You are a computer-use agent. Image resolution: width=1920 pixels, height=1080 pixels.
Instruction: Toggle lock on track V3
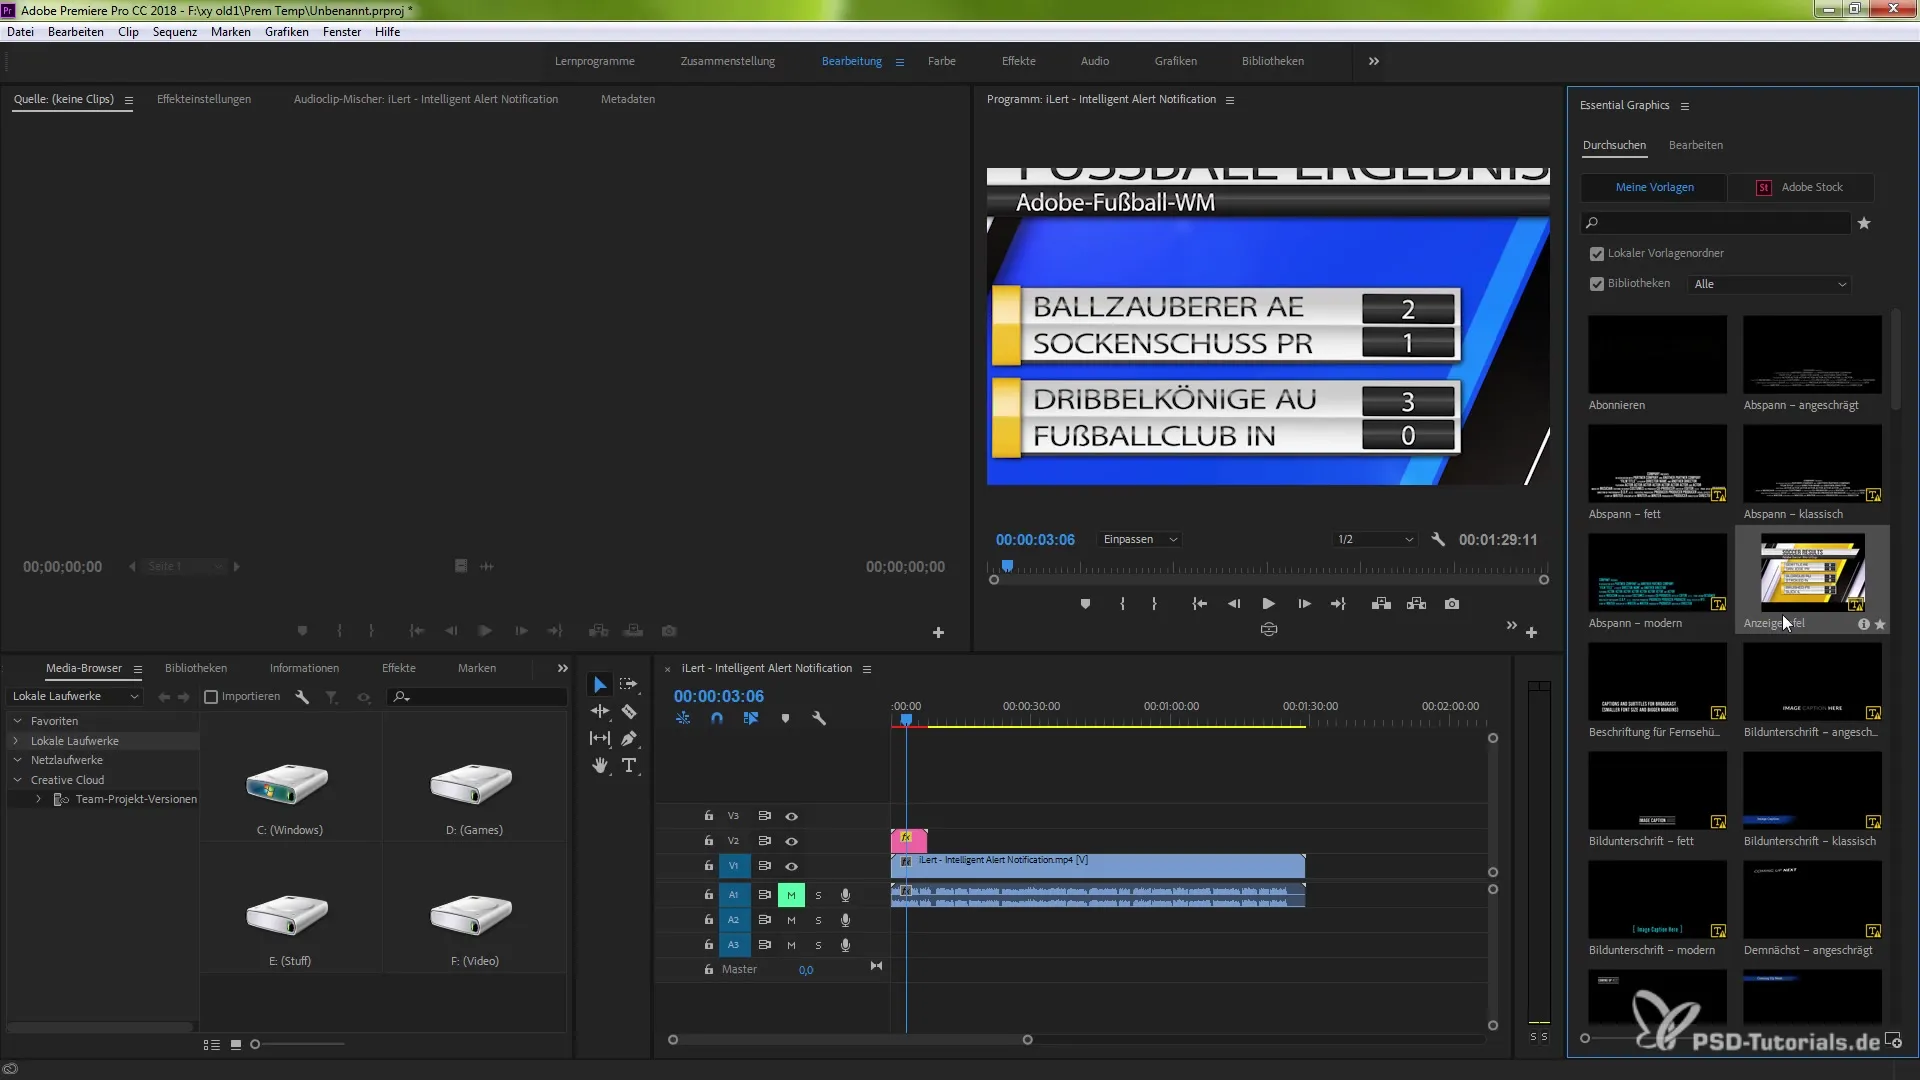pyautogui.click(x=709, y=816)
